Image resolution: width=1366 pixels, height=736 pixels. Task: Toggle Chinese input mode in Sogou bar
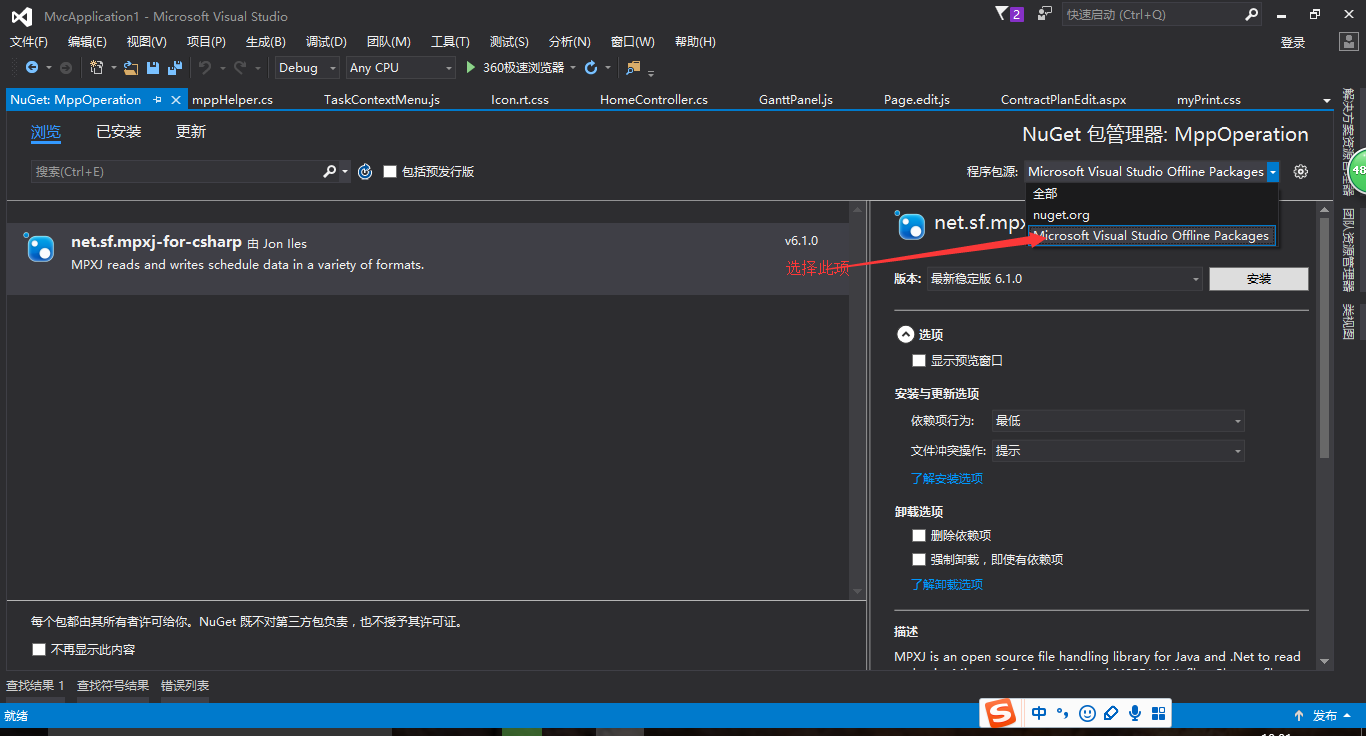(x=1040, y=713)
